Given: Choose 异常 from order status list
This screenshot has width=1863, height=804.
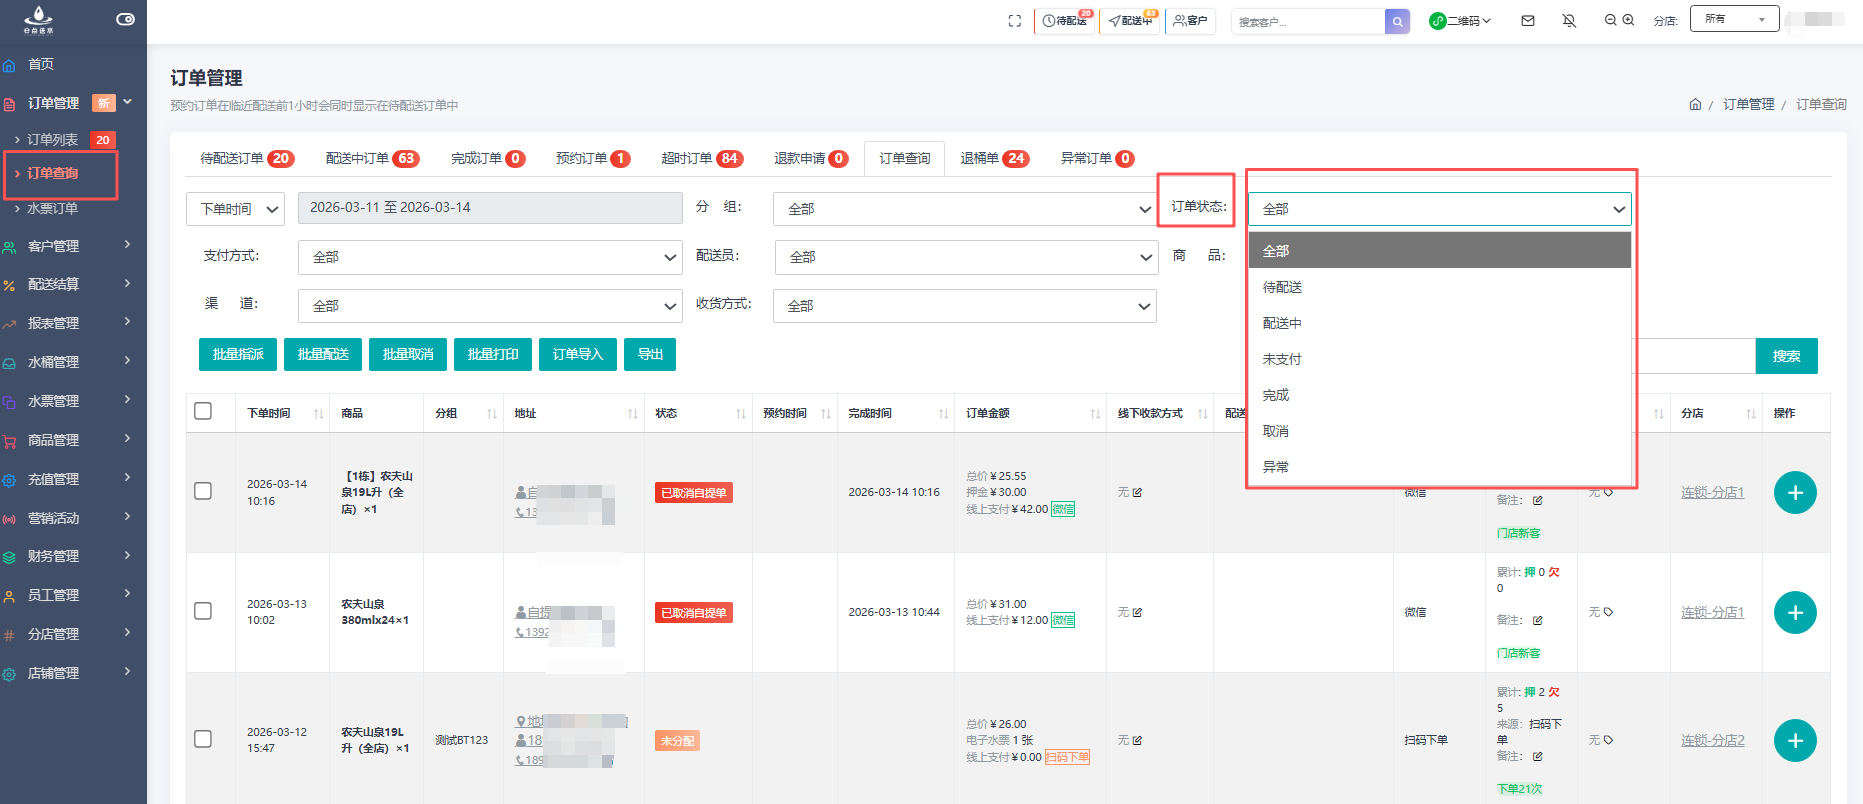Looking at the screenshot, I should pos(1440,467).
